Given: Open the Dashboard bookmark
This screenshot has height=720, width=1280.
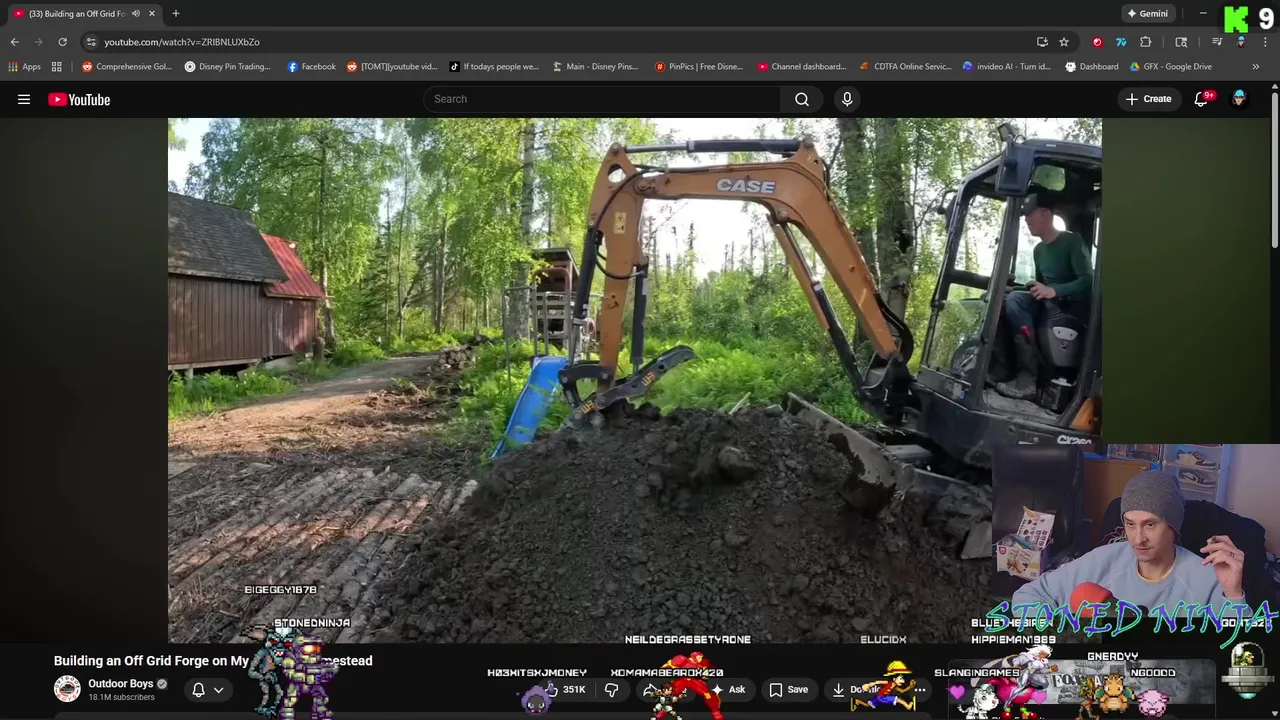Looking at the screenshot, I should [x=1092, y=67].
